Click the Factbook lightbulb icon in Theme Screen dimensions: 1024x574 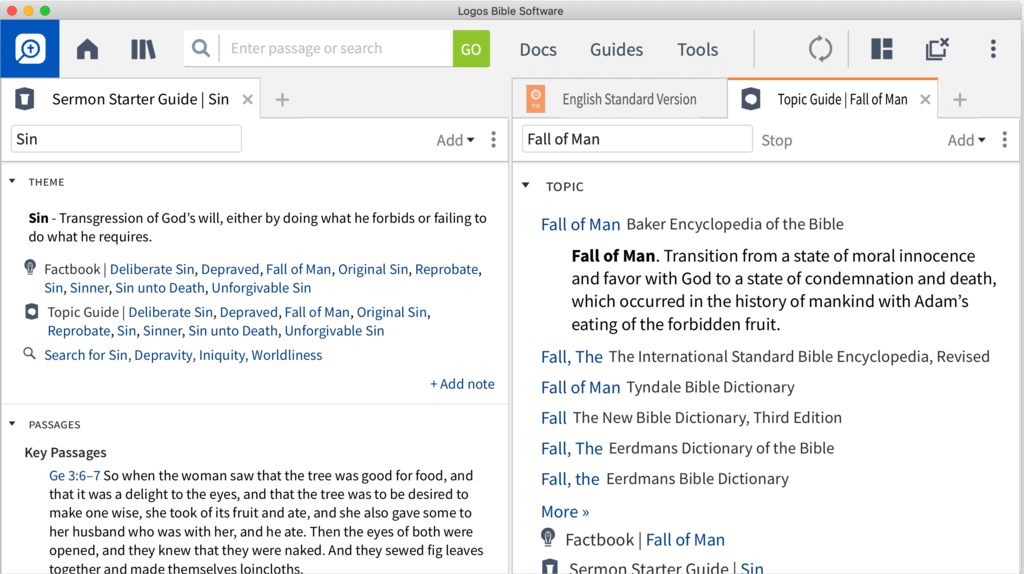click(x=30, y=268)
